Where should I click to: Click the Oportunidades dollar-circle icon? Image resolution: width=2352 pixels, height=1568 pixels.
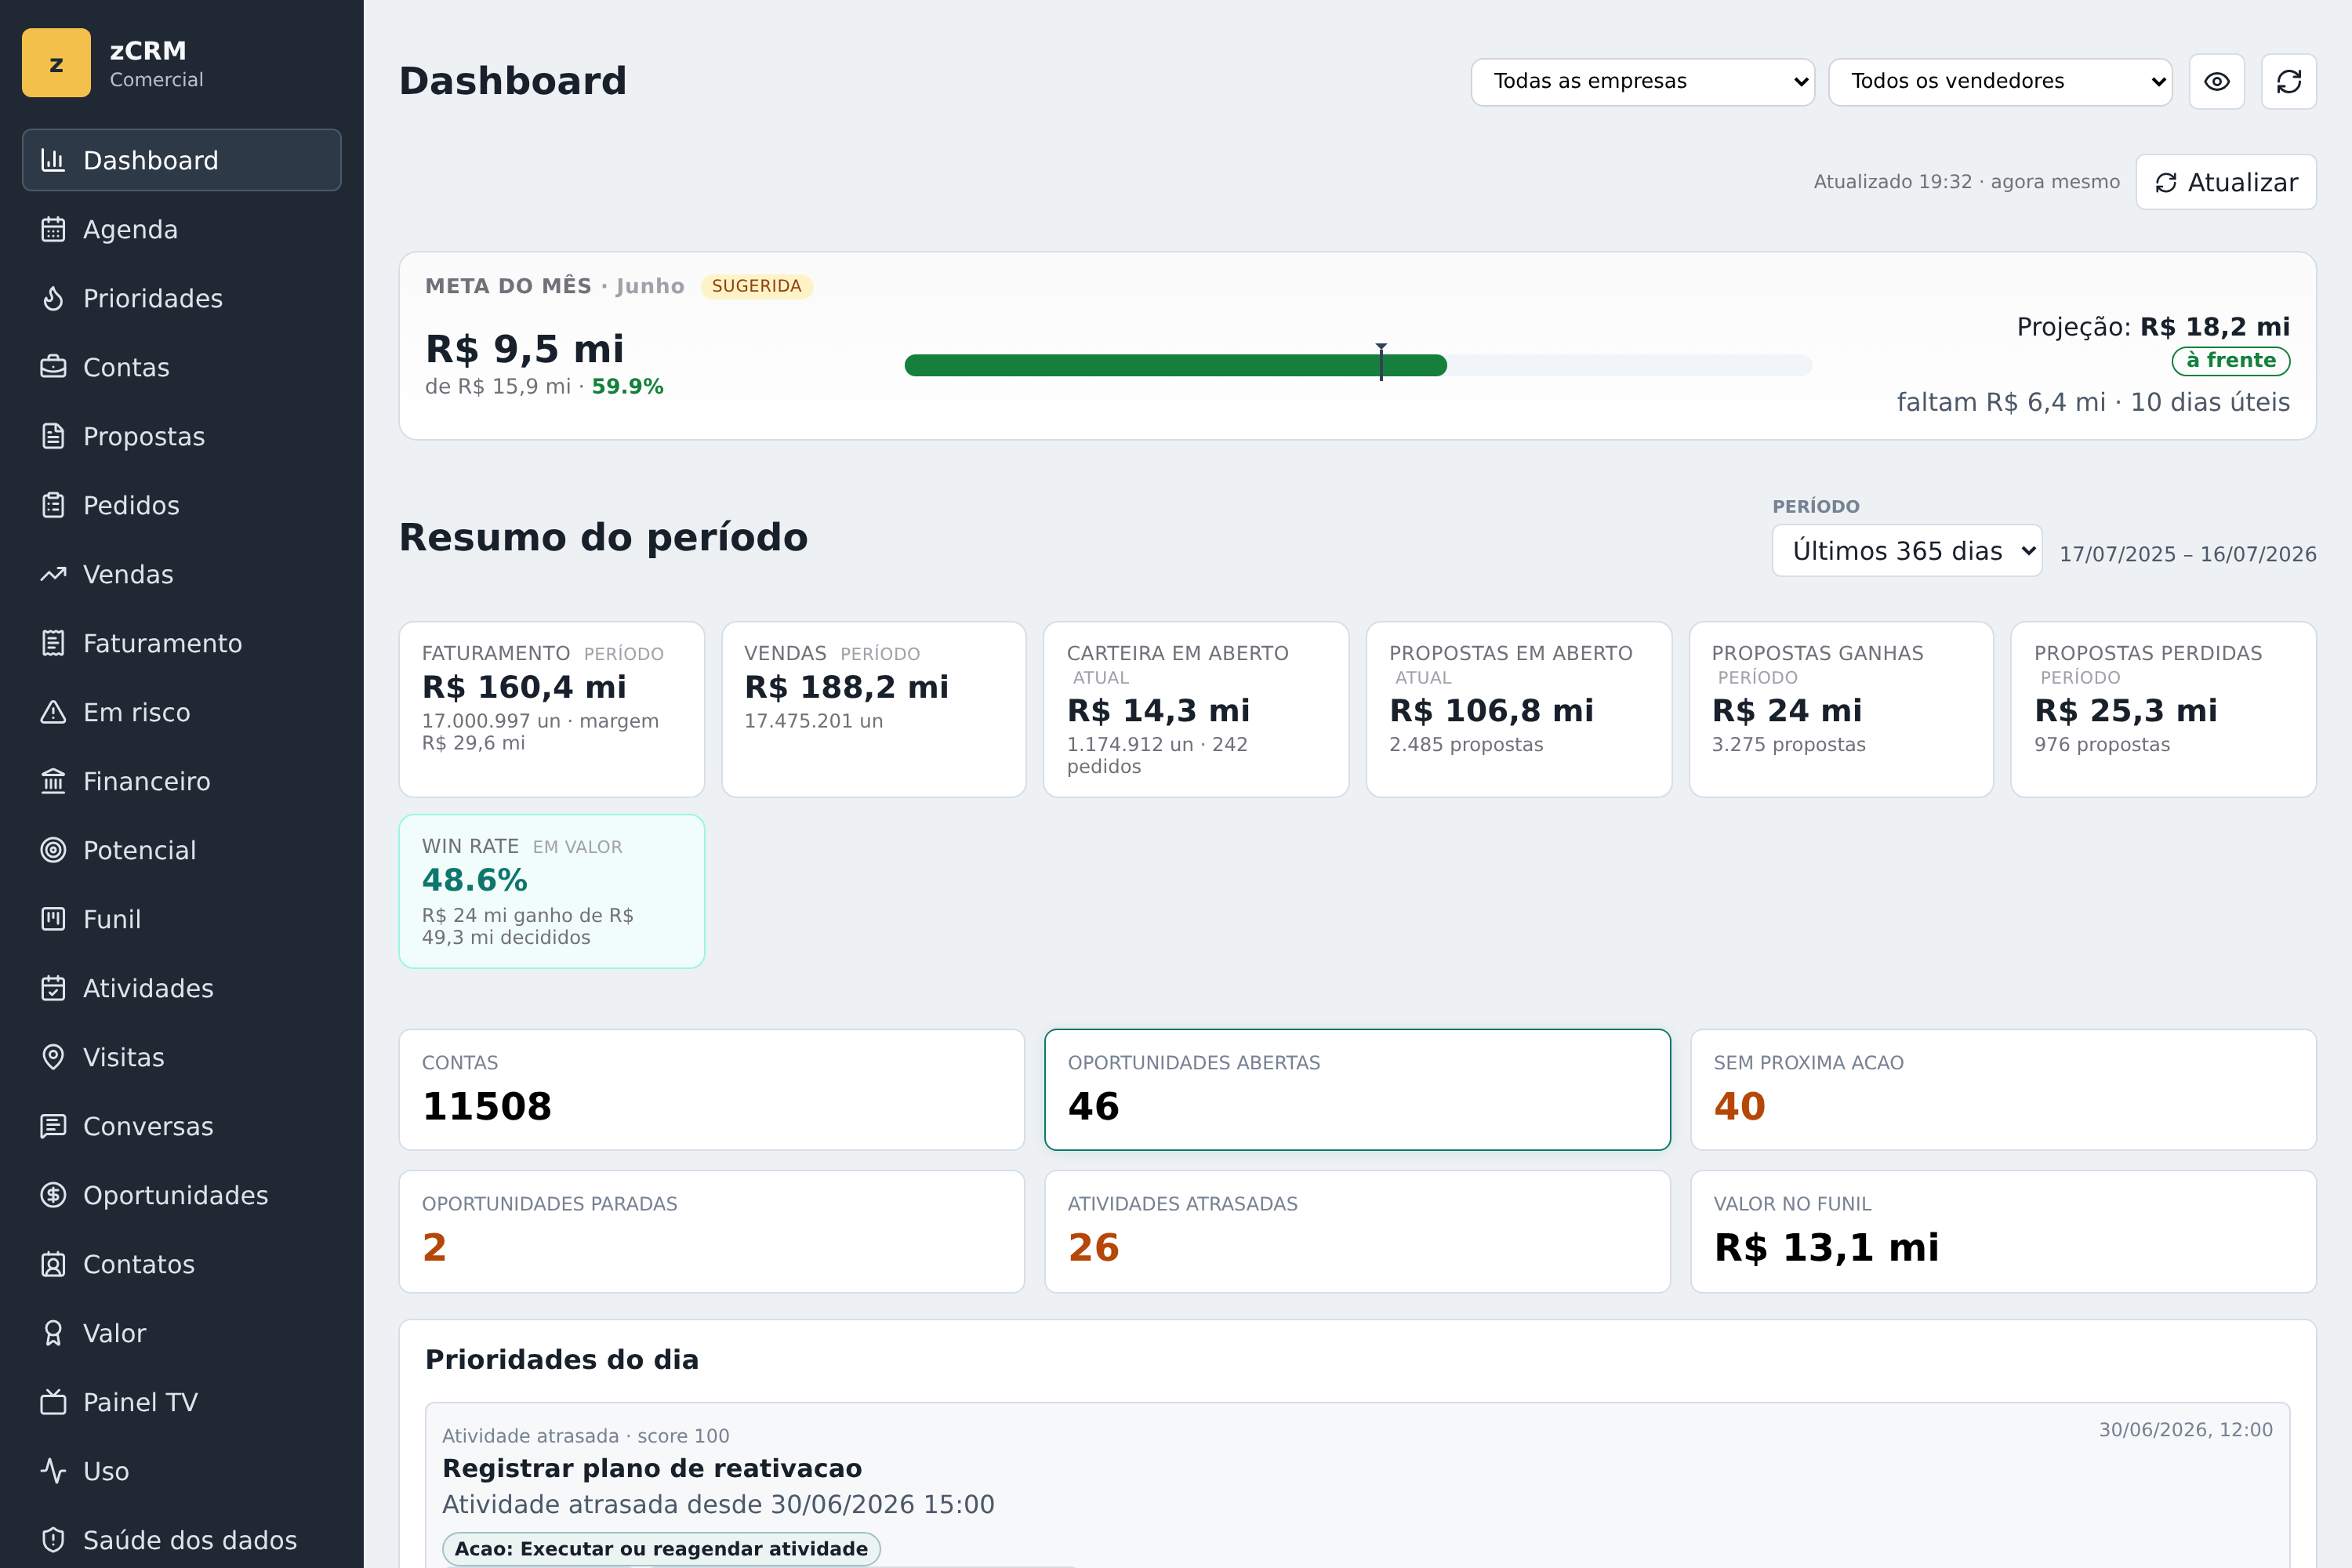[x=53, y=1195]
